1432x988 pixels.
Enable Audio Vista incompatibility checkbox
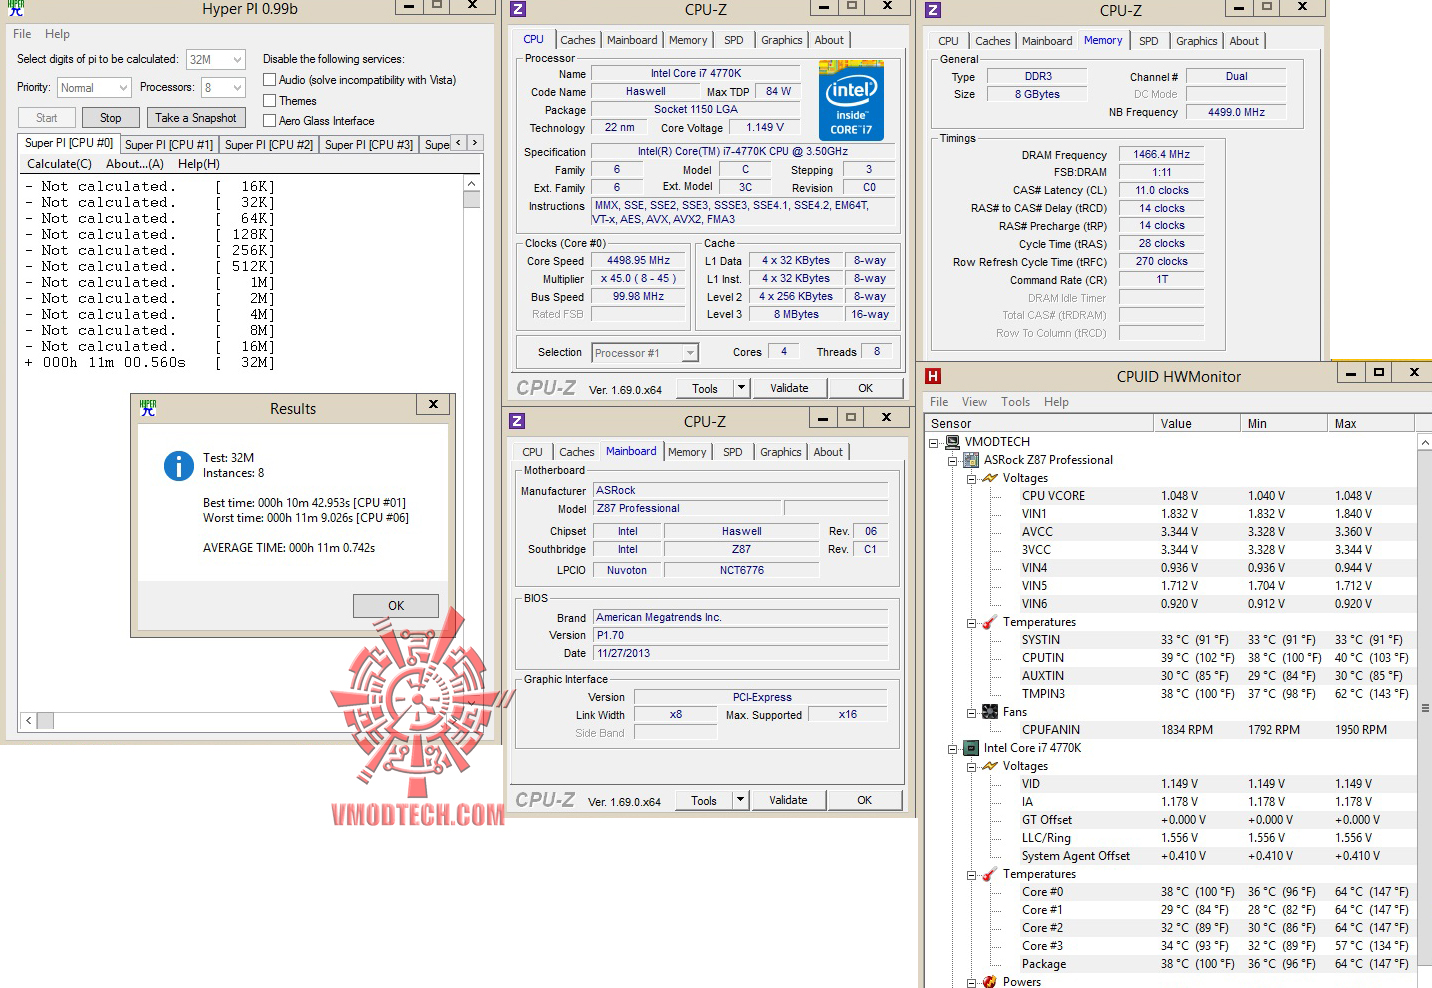tap(269, 80)
